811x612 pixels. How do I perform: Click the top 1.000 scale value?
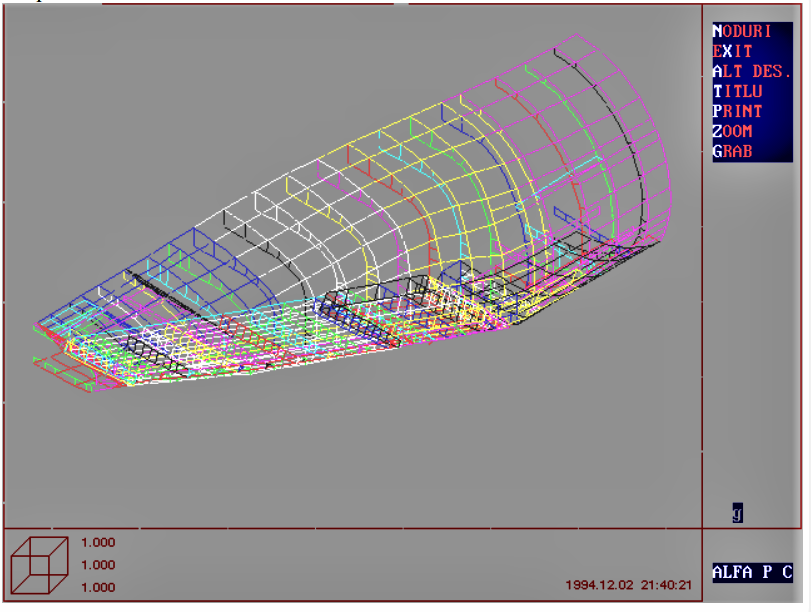click(x=98, y=543)
